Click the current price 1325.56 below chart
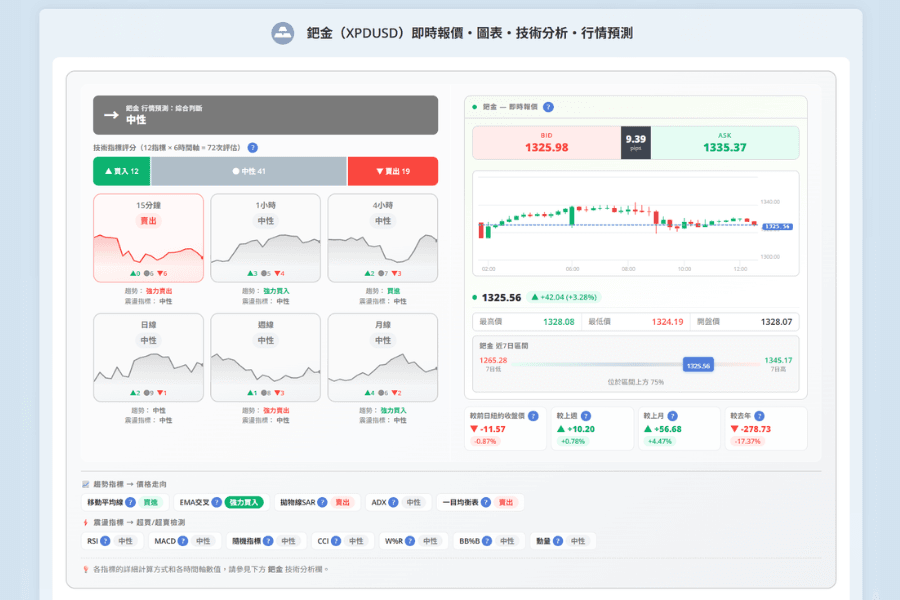The height and width of the screenshot is (600, 900). pos(501,297)
